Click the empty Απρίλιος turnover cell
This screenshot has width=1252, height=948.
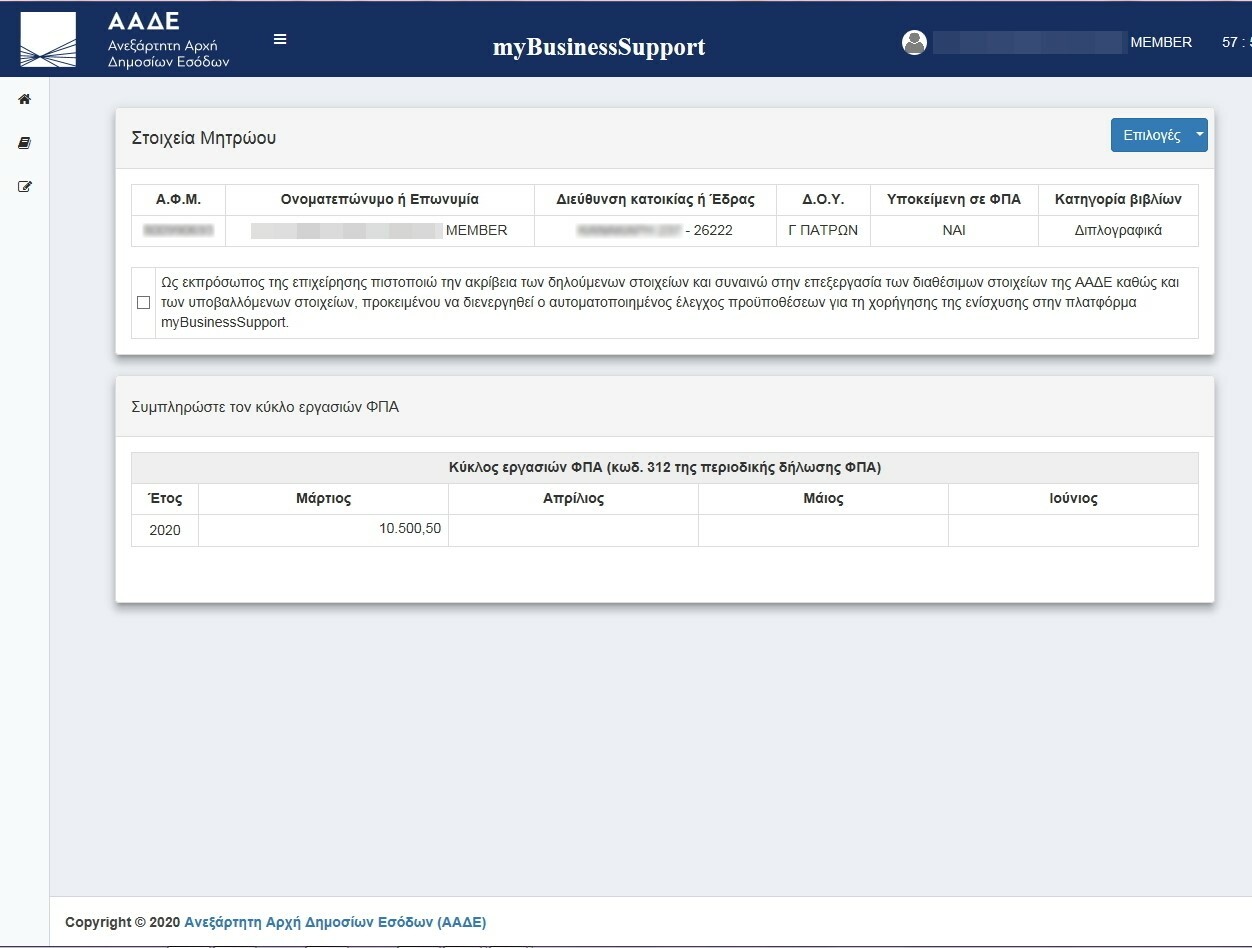[572, 529]
